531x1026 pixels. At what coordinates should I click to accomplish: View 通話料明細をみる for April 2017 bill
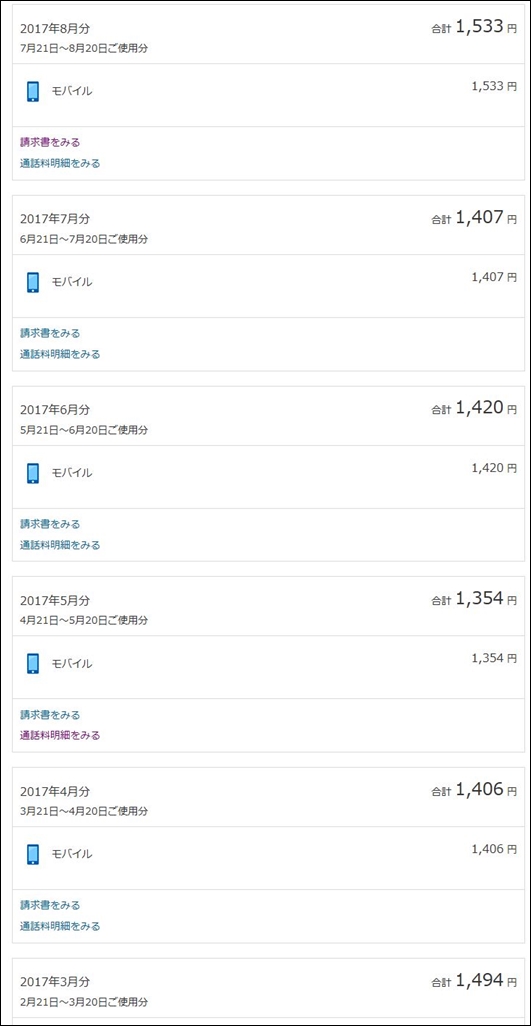[x=60, y=926]
